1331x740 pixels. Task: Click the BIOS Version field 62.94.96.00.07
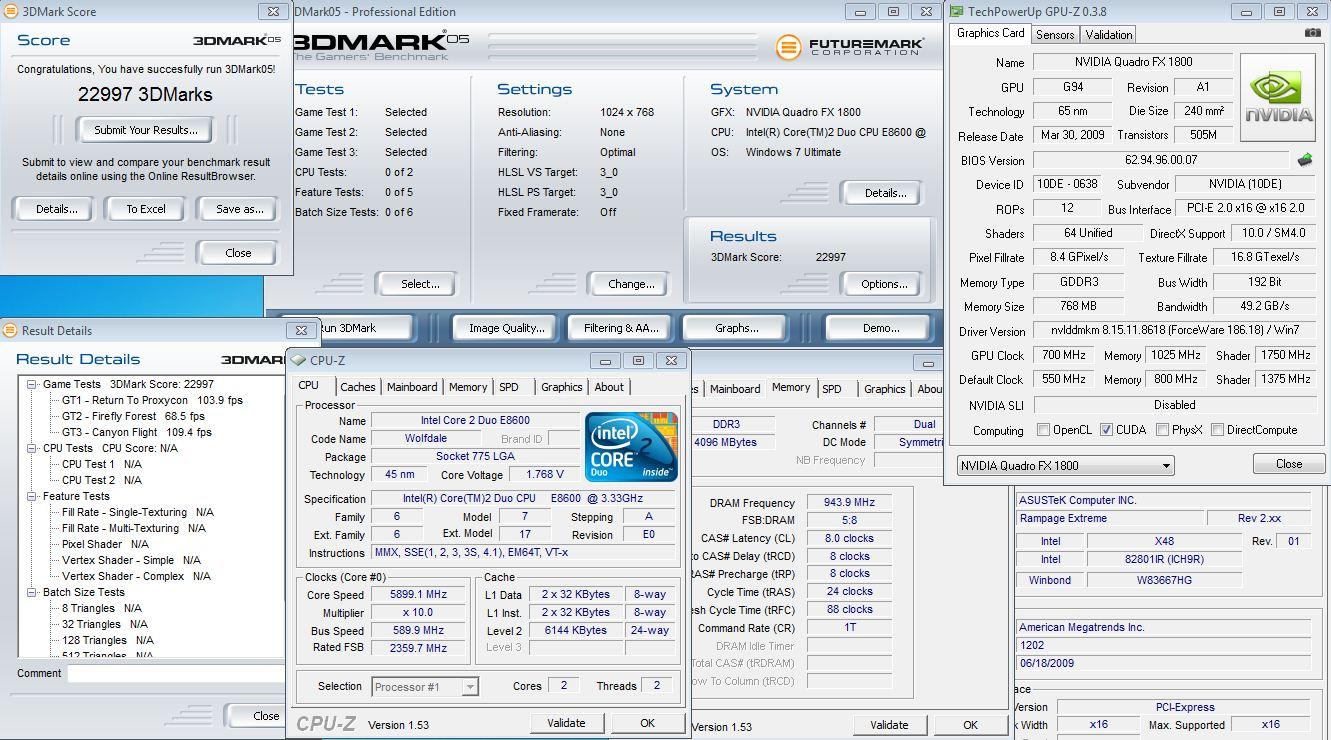[1161, 160]
